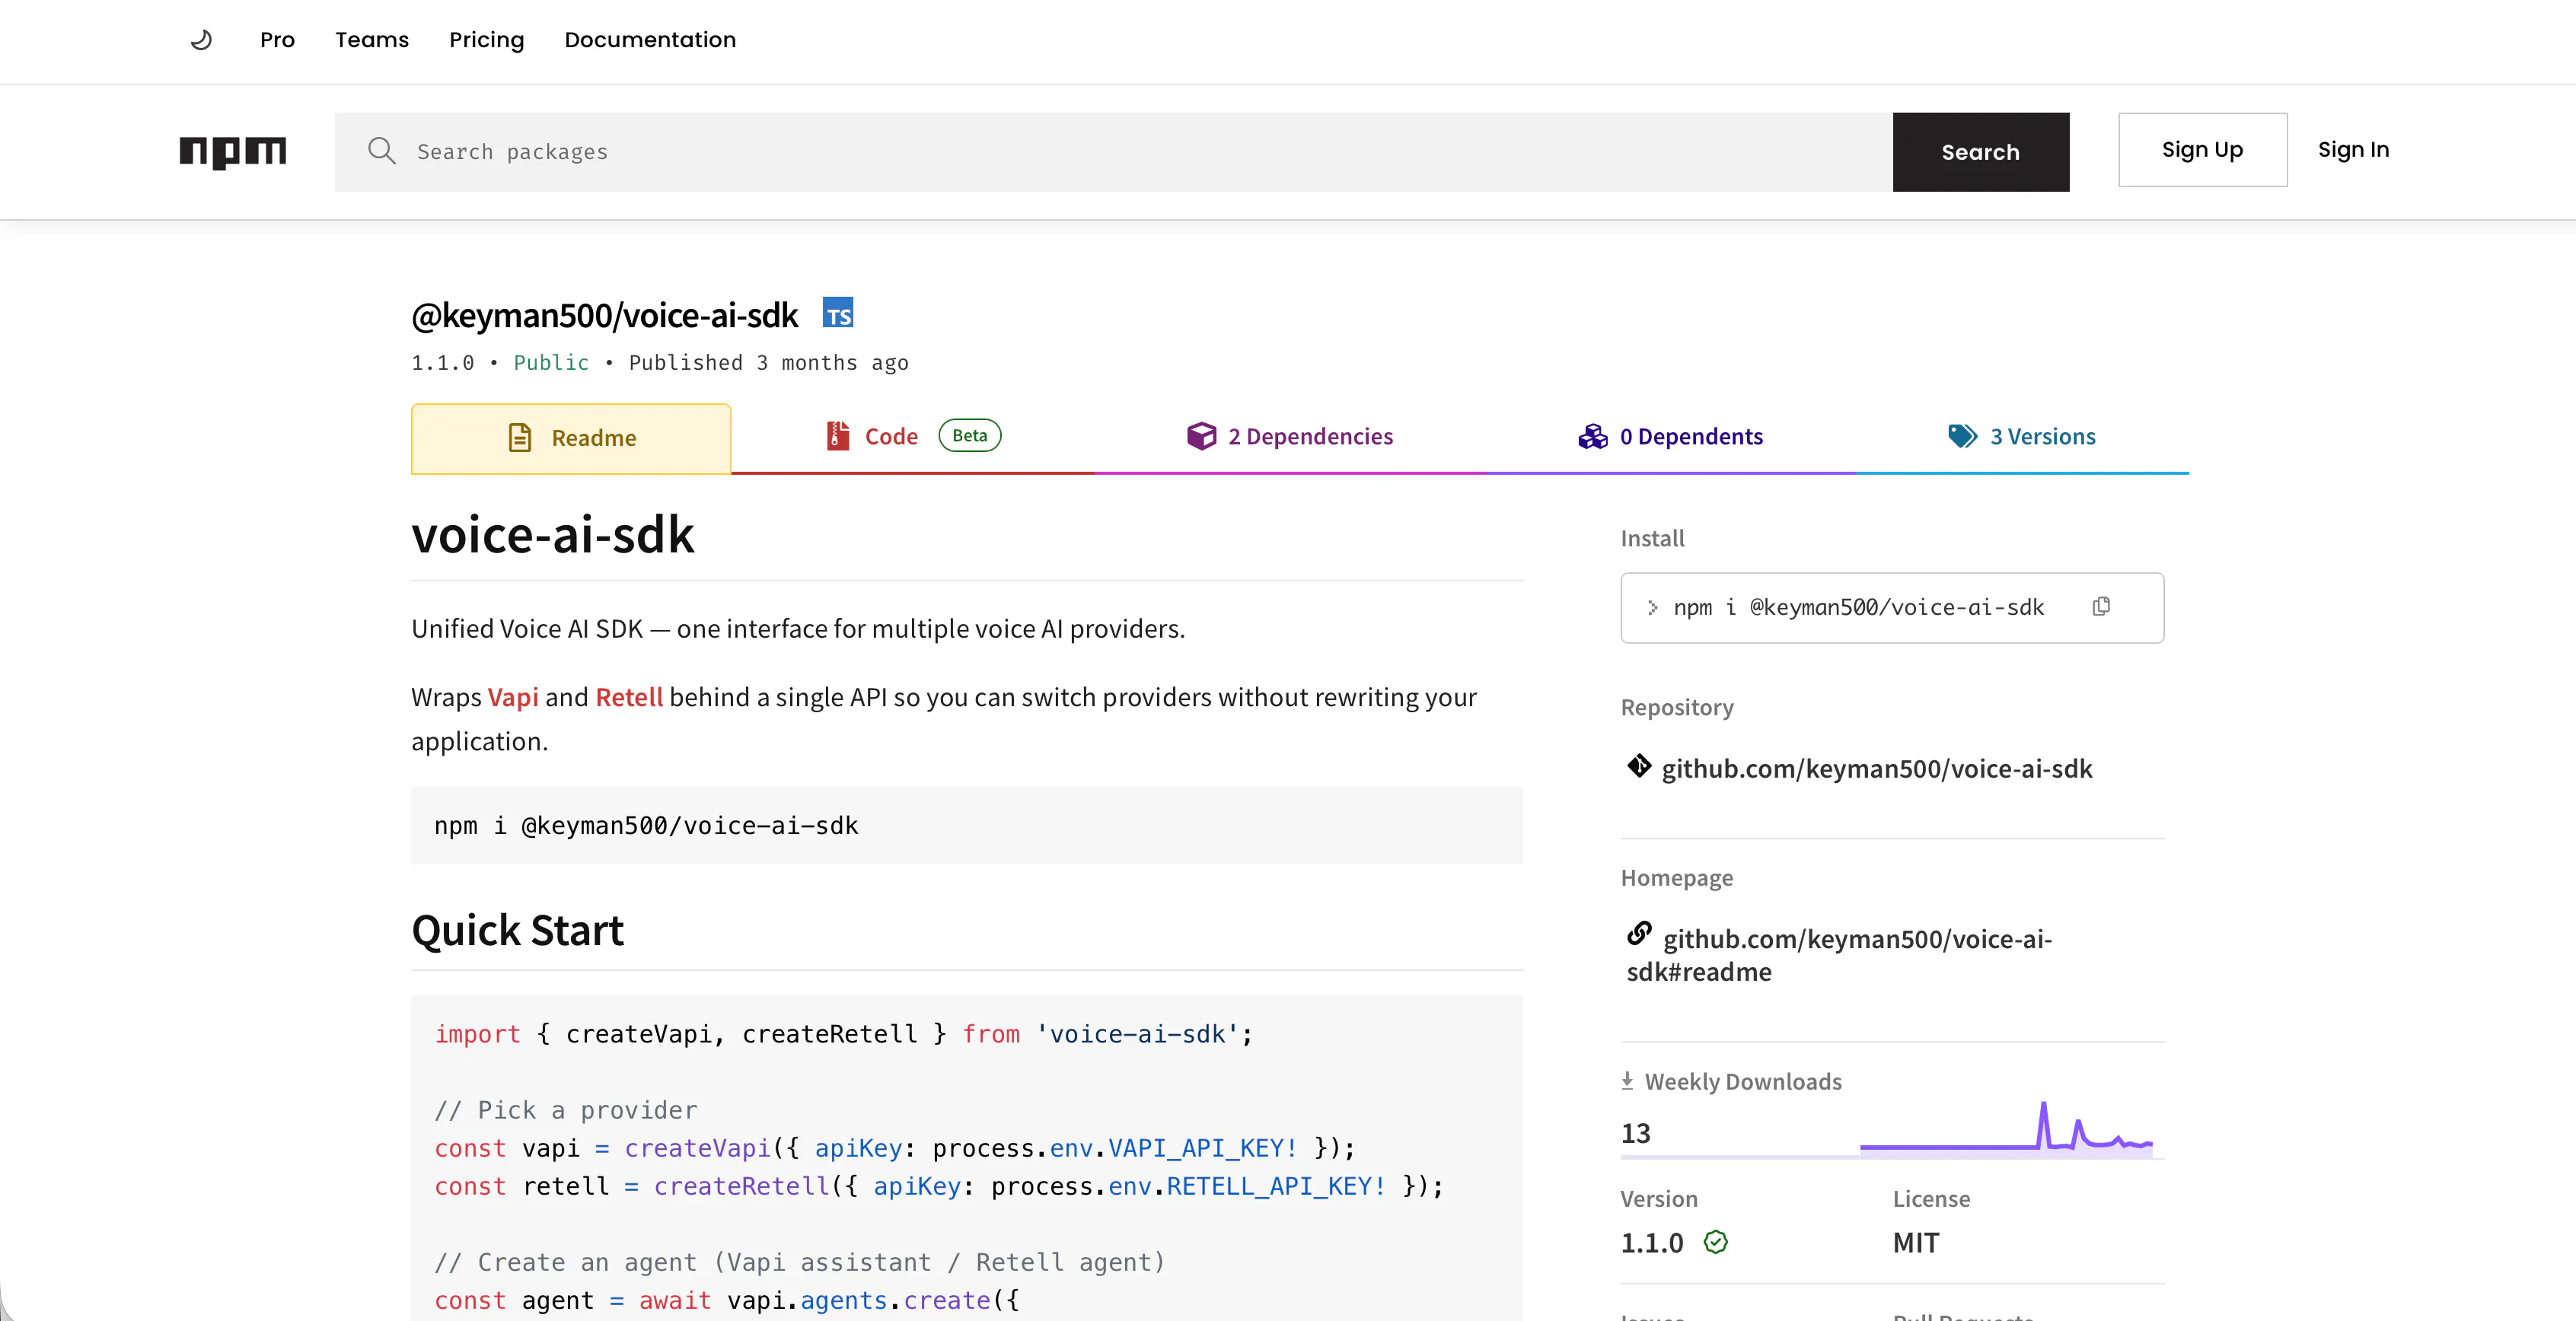
Task: Open the Homepage voice-ai-sdk#readme link
Action: click(1838, 954)
